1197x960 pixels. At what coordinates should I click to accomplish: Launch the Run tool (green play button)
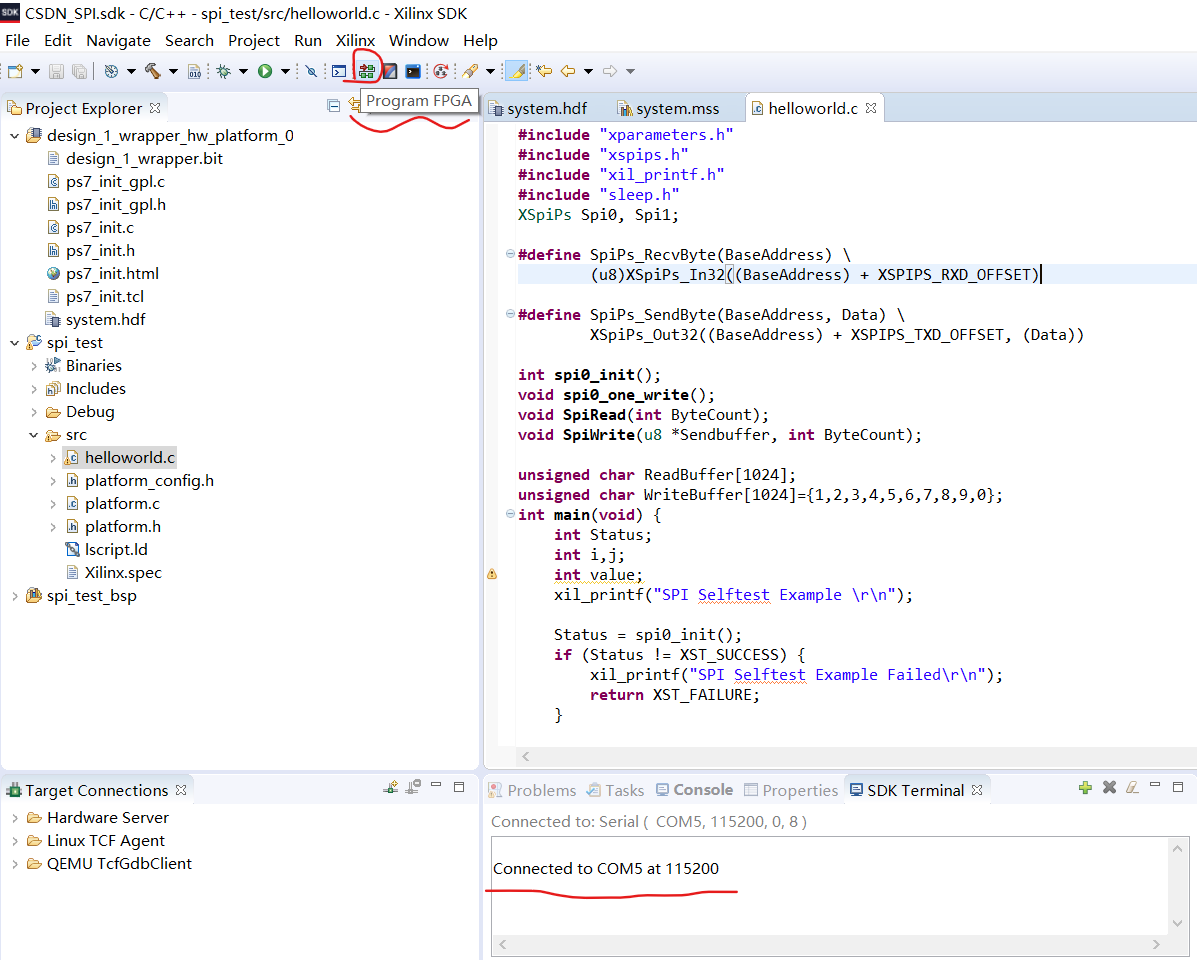click(x=263, y=71)
